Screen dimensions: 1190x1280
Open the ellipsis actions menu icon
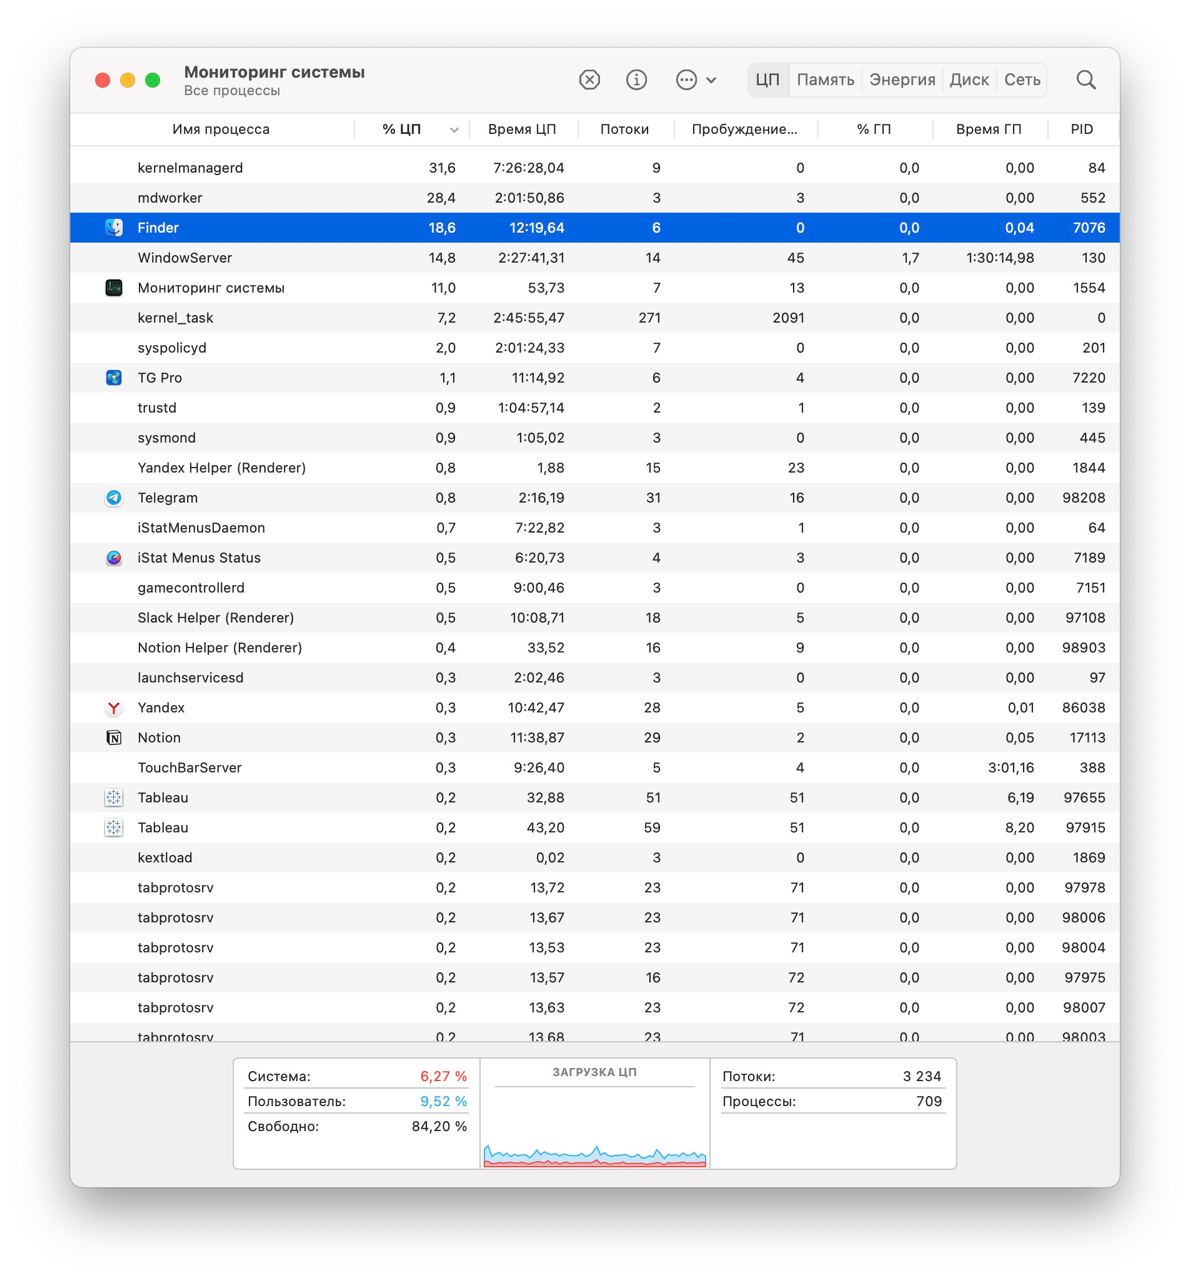click(686, 80)
